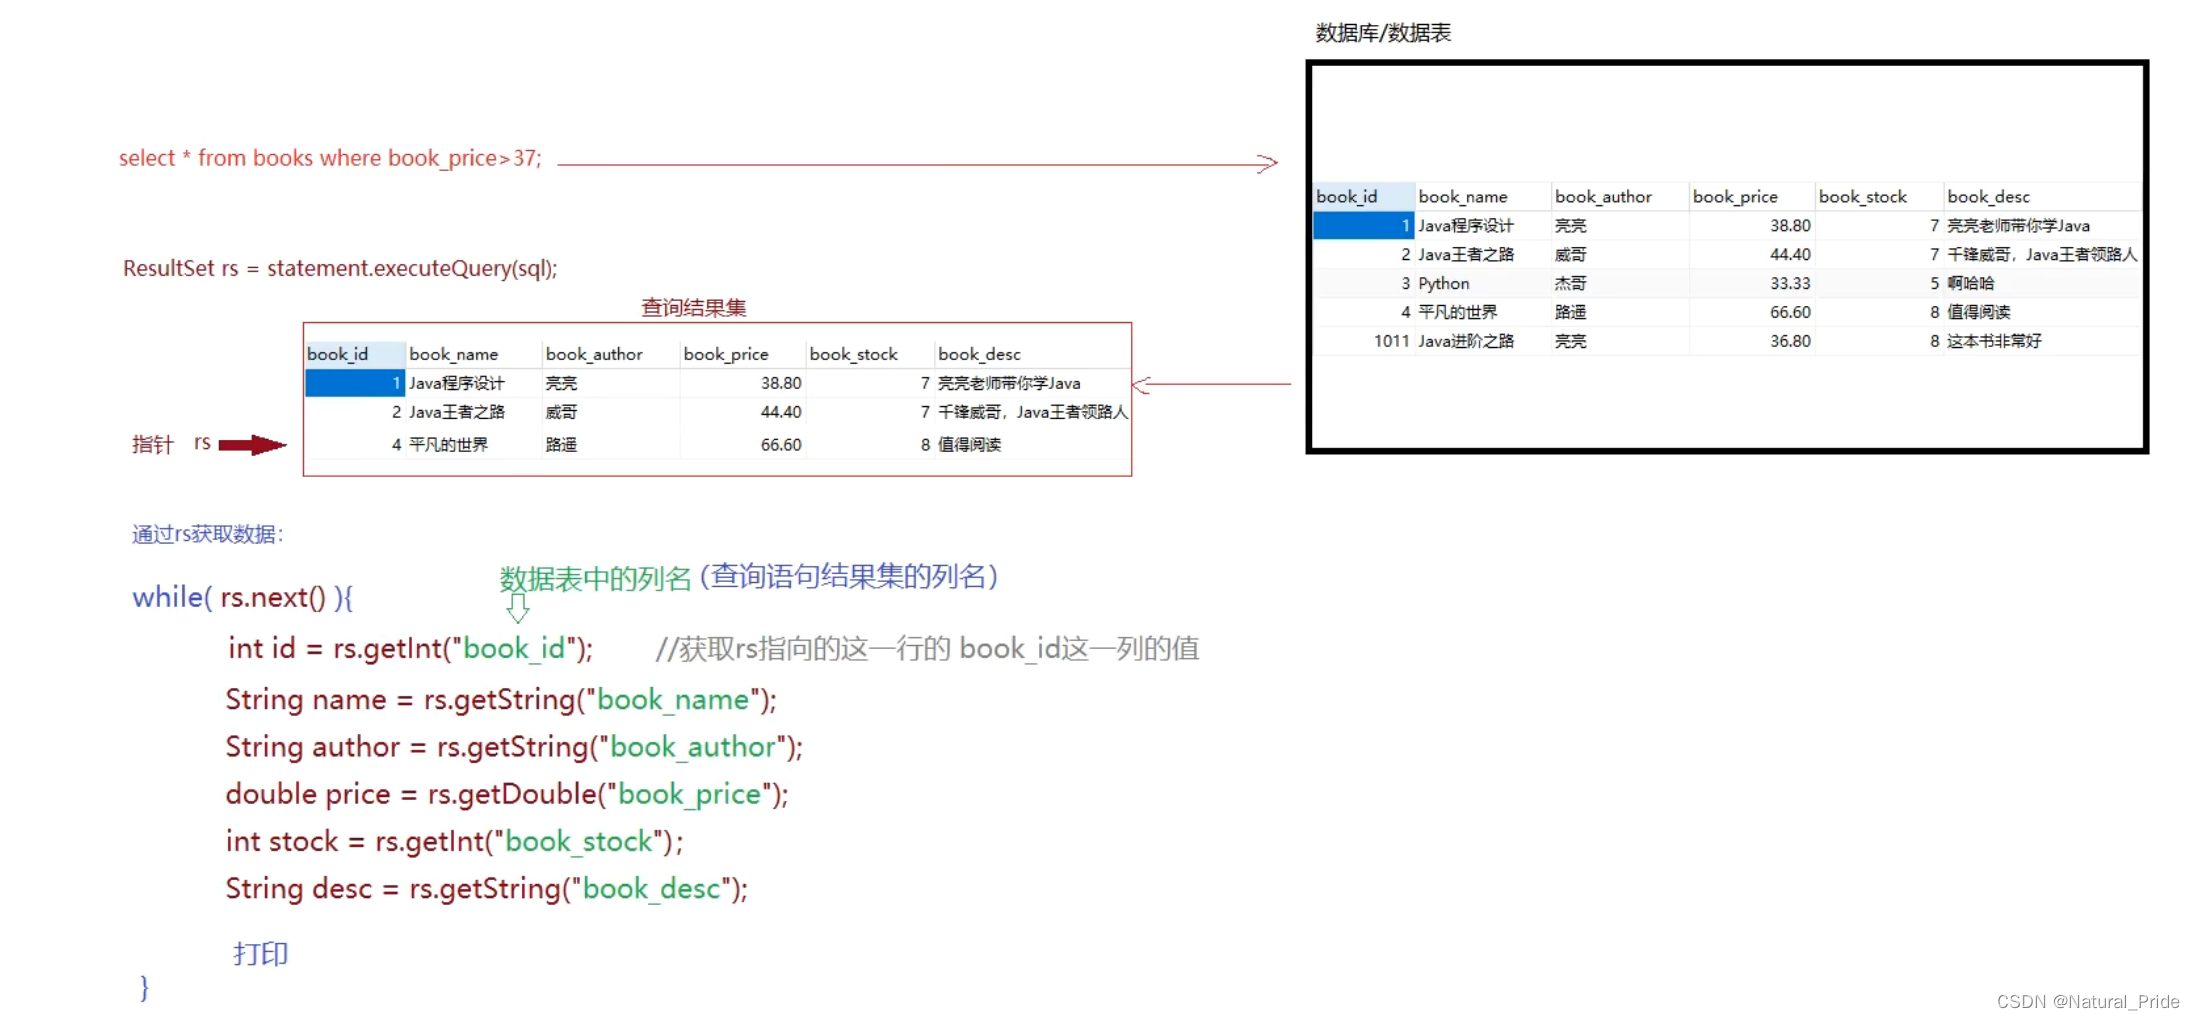2195x1020 pixels.
Task: Click highlighted id 1 cell in result set
Action: coord(354,383)
